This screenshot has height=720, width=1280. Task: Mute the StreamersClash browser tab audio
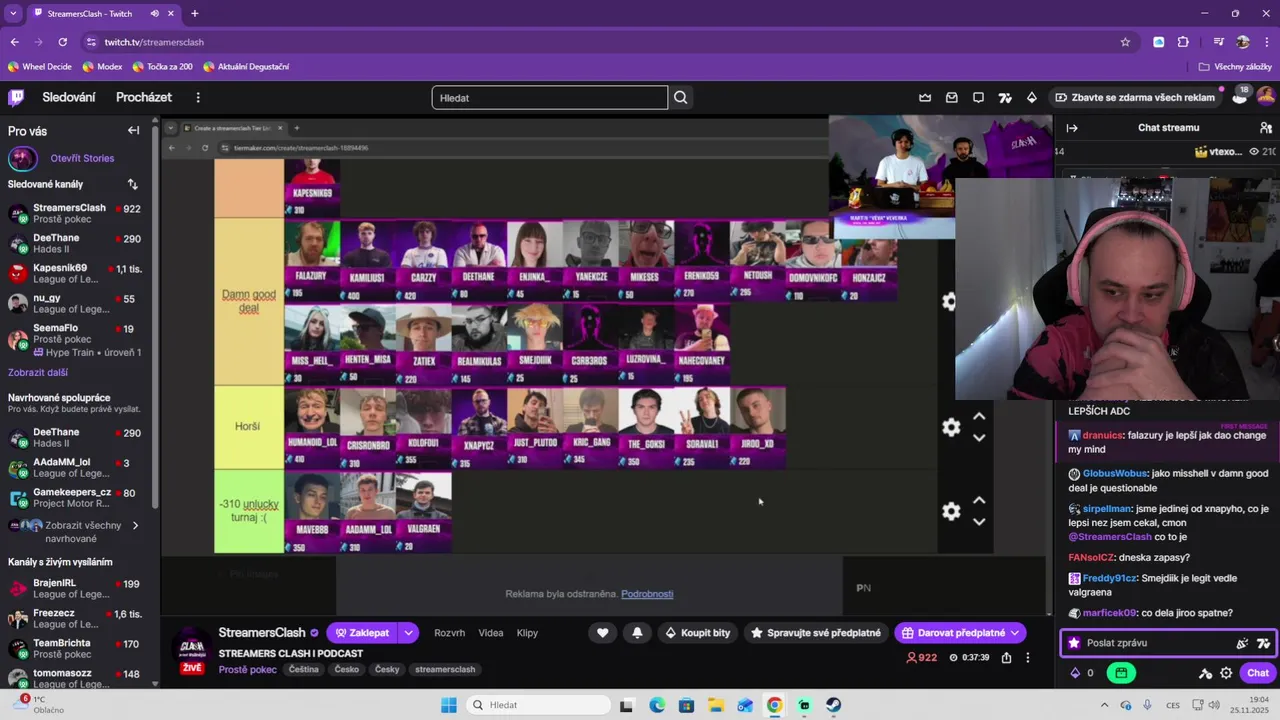pos(155,13)
